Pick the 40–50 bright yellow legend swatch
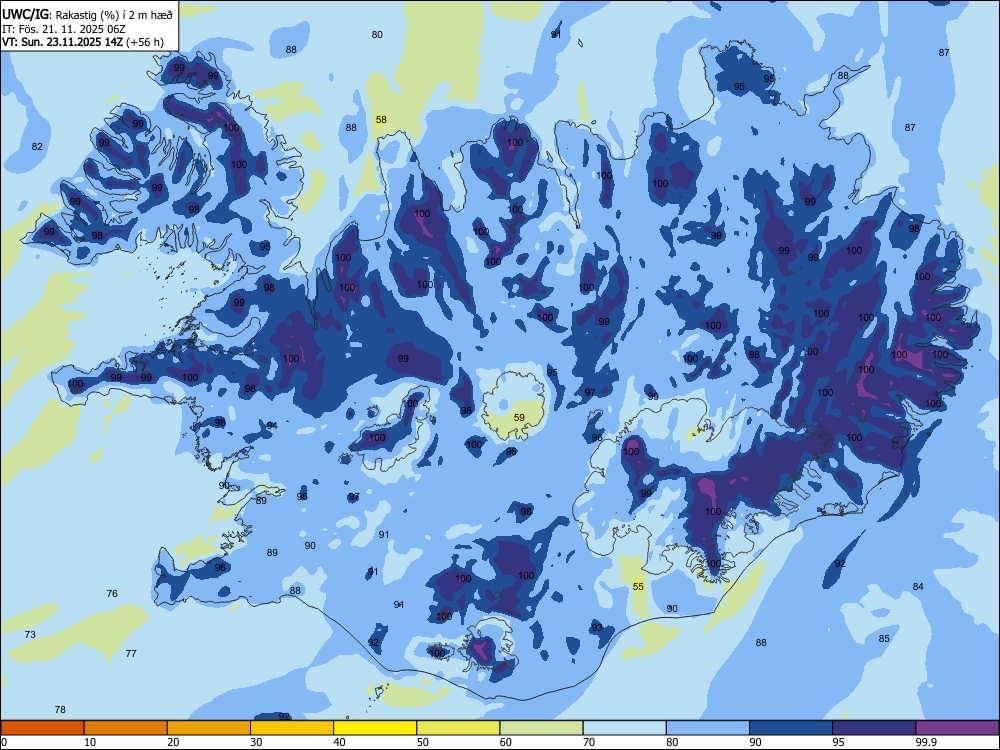The height and width of the screenshot is (750, 1000). pos(375,728)
